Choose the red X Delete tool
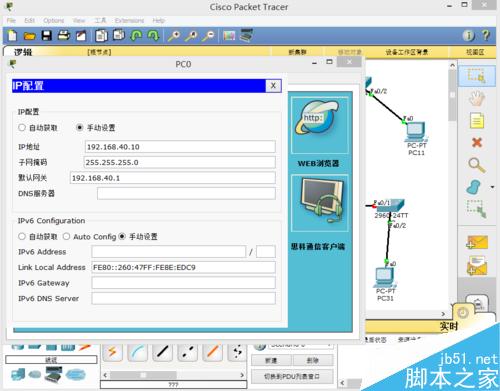This screenshot has height=391, width=500. (x=477, y=143)
